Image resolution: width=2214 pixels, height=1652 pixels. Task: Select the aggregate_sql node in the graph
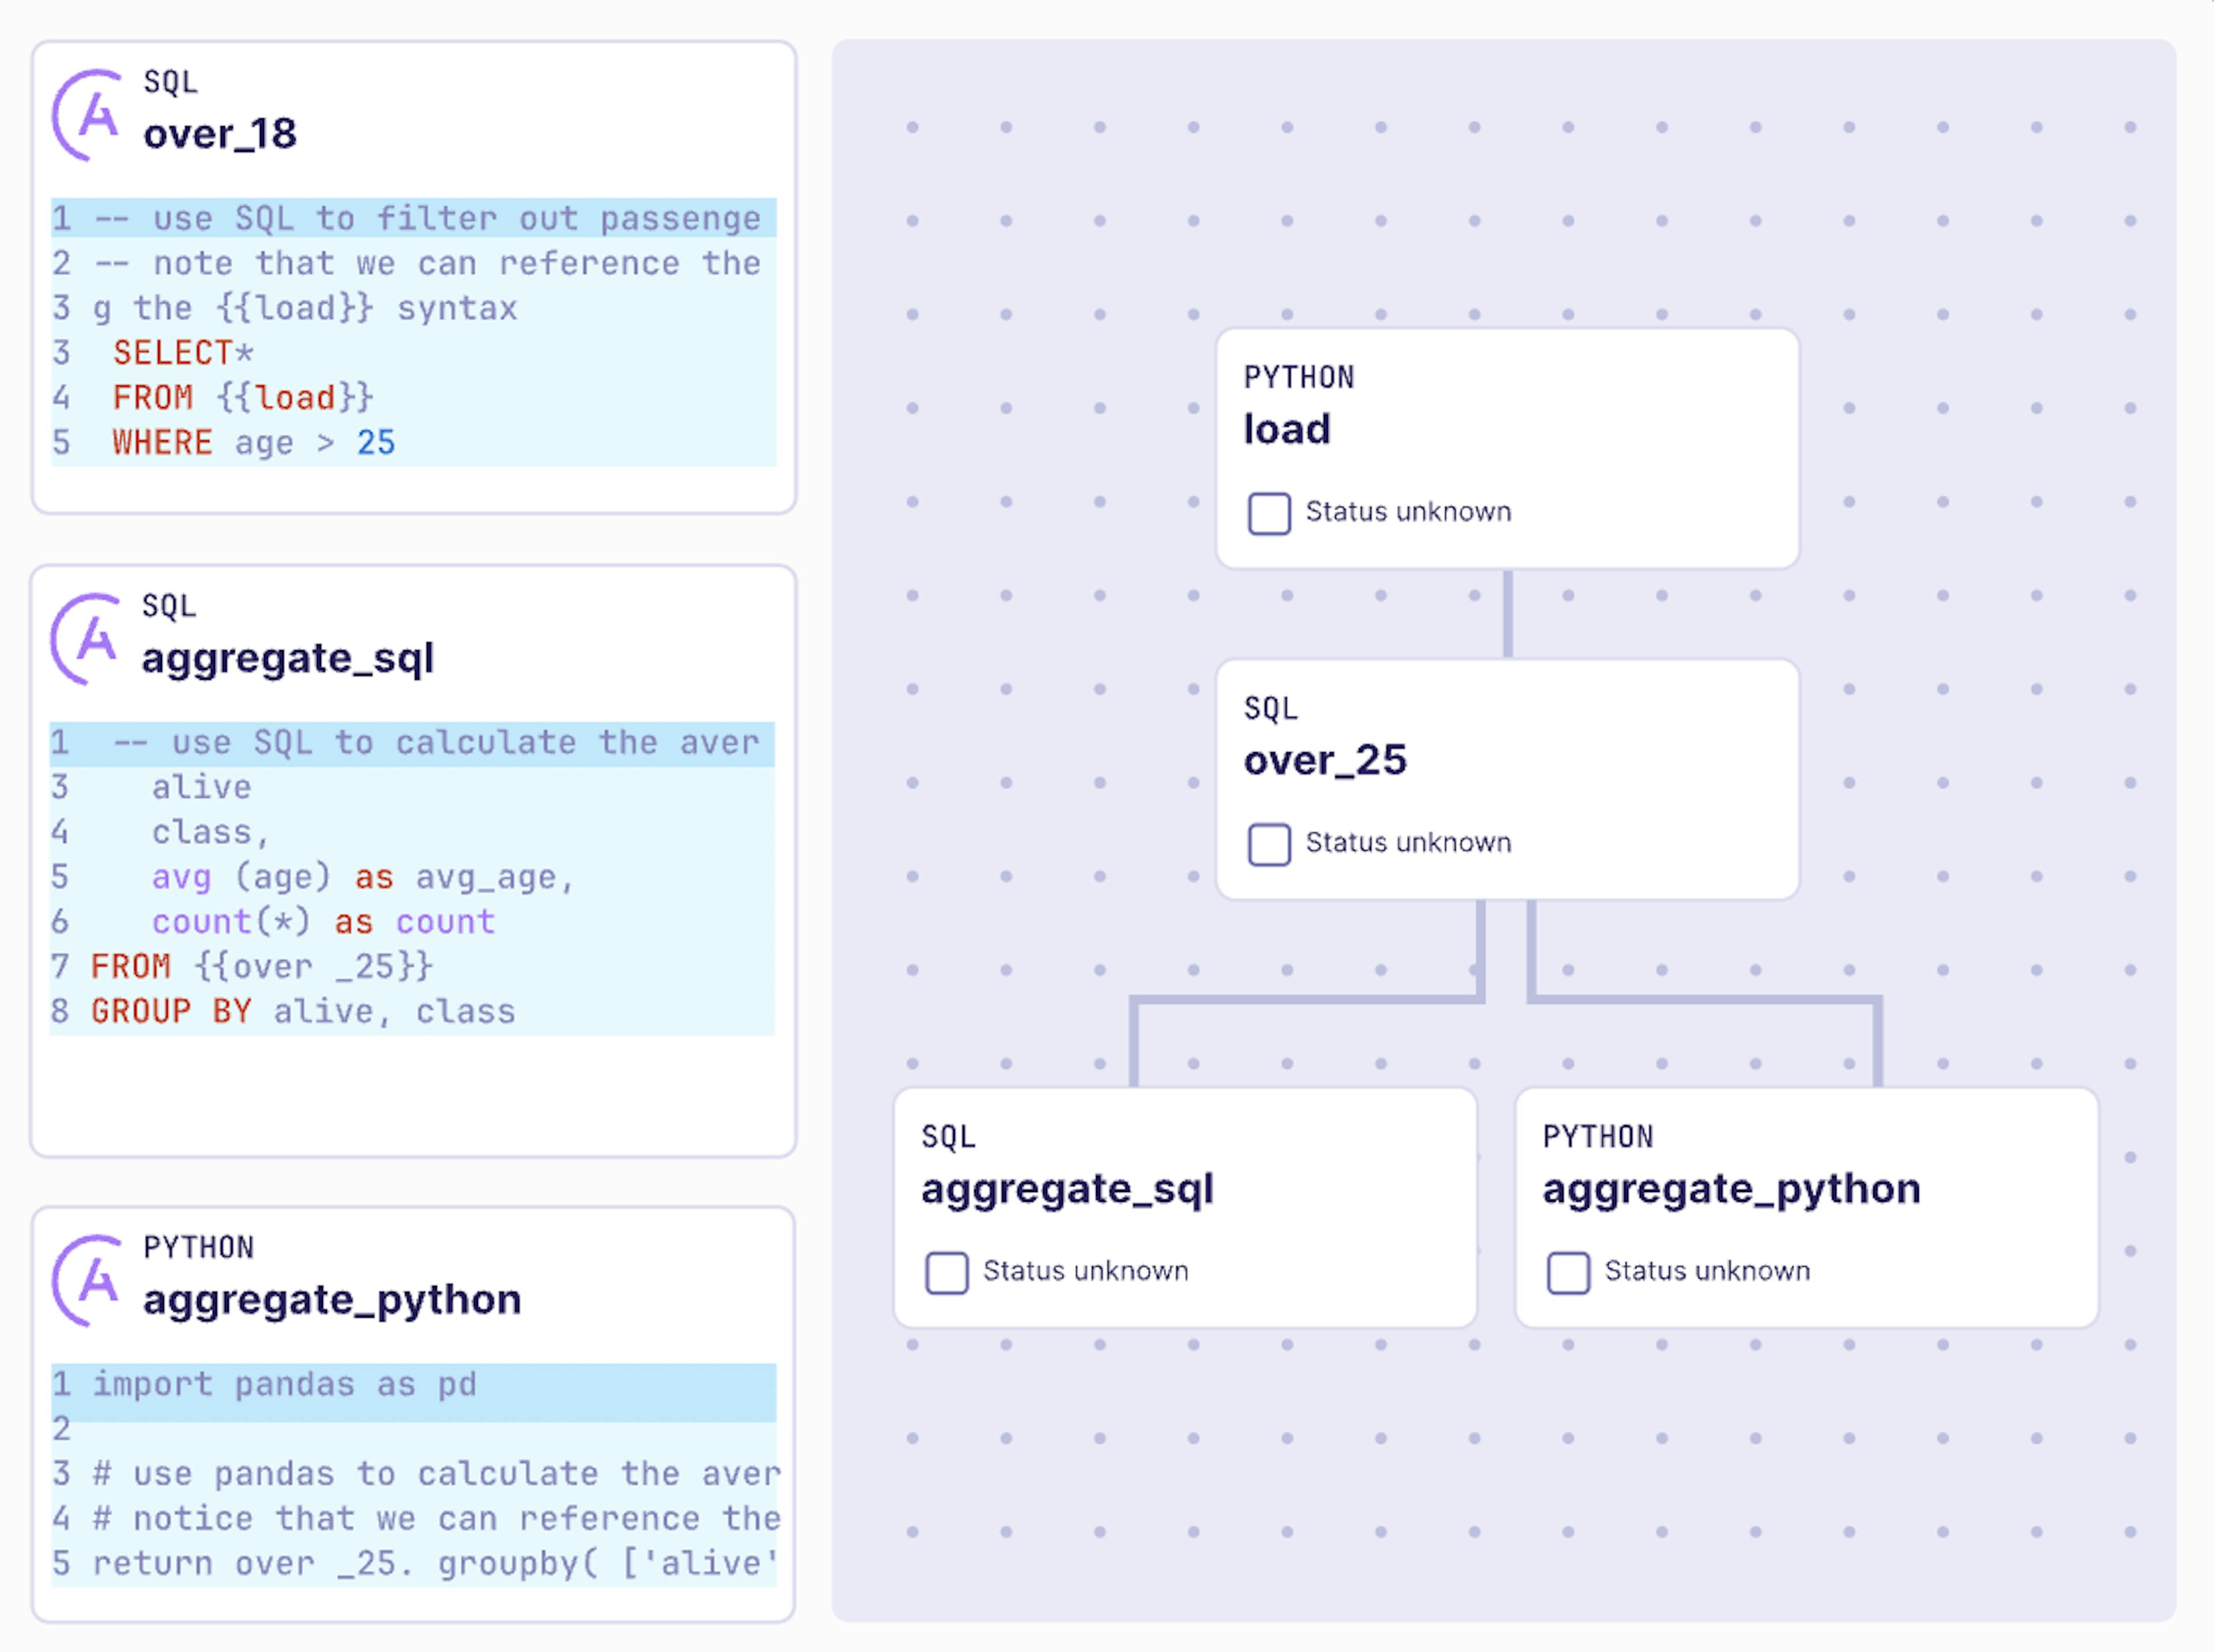point(1185,1207)
